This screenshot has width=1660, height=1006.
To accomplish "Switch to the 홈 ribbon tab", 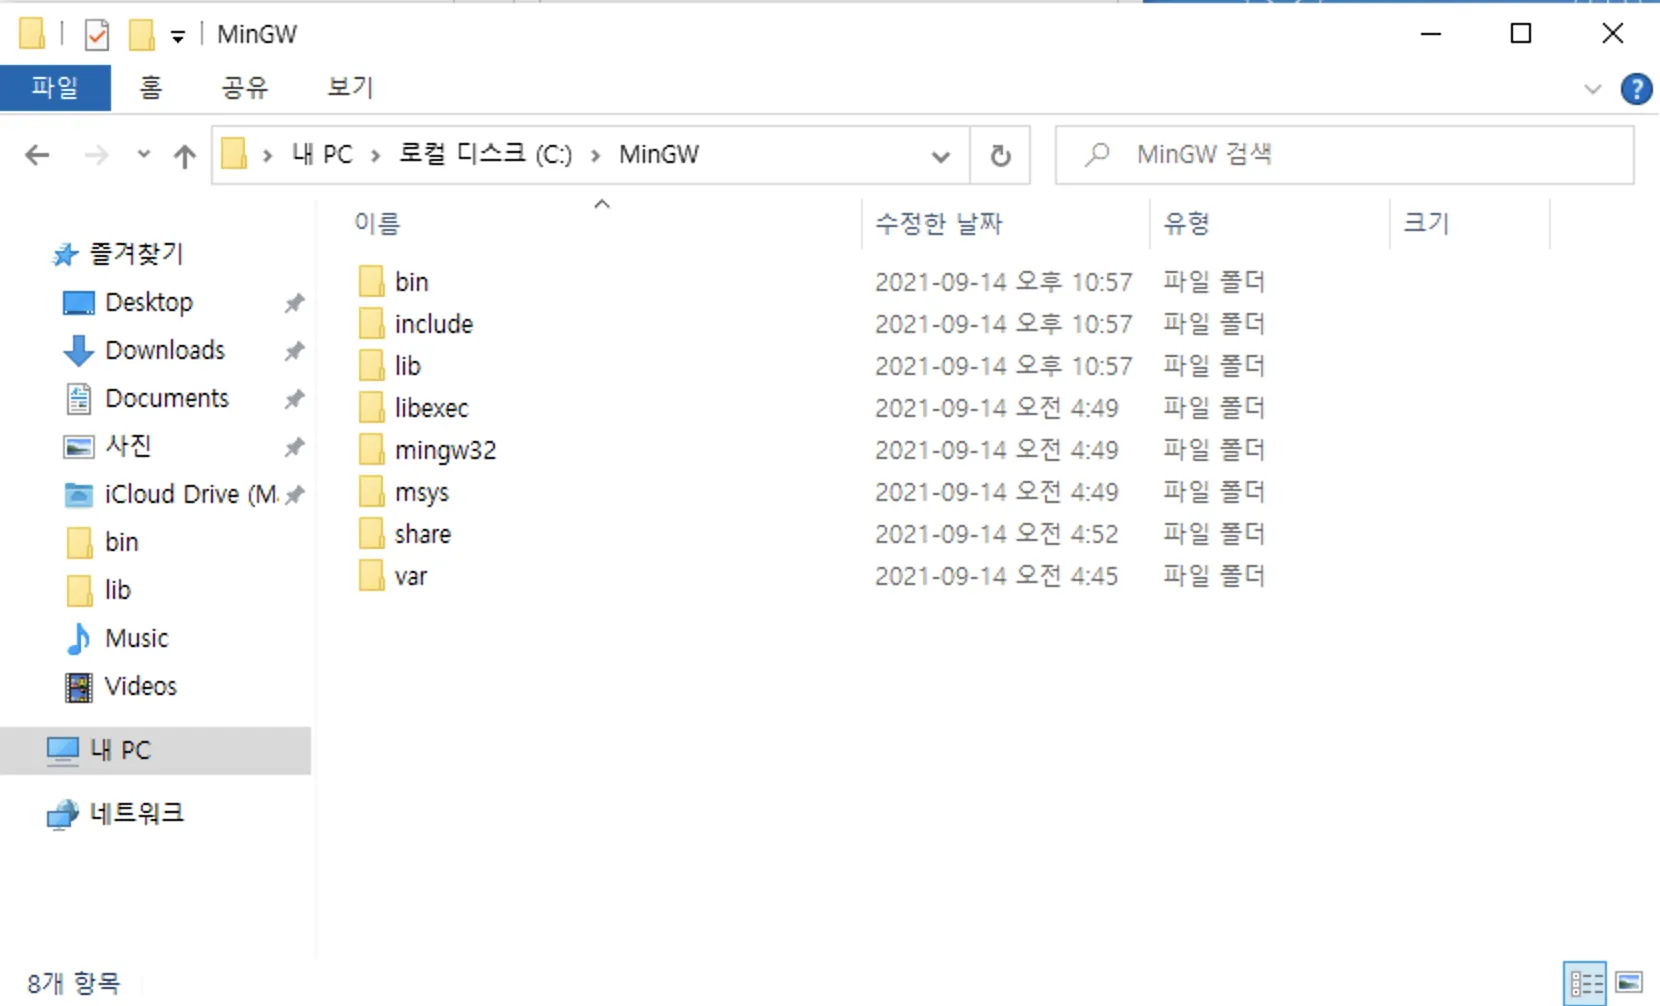I will [x=150, y=88].
